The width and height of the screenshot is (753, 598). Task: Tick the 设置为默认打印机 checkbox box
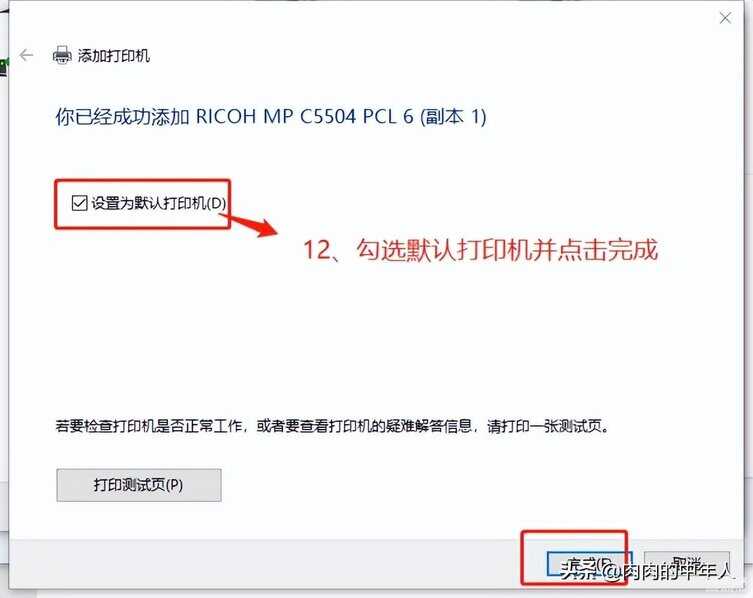pyautogui.click(x=79, y=203)
